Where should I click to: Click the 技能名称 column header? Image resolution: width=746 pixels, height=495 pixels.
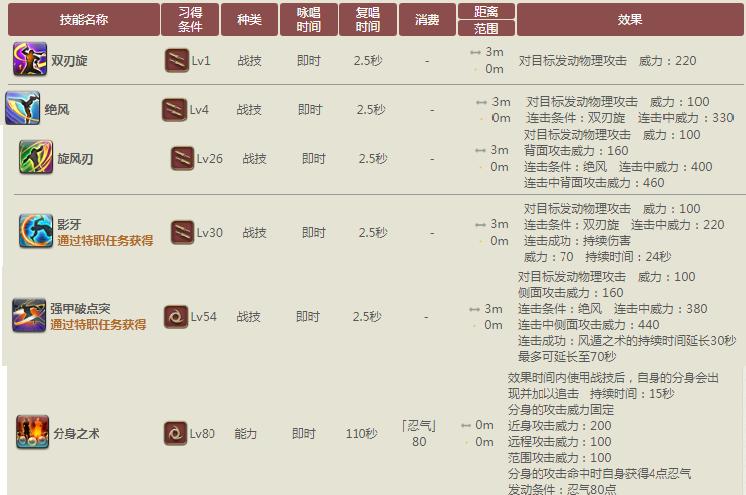coord(84,20)
